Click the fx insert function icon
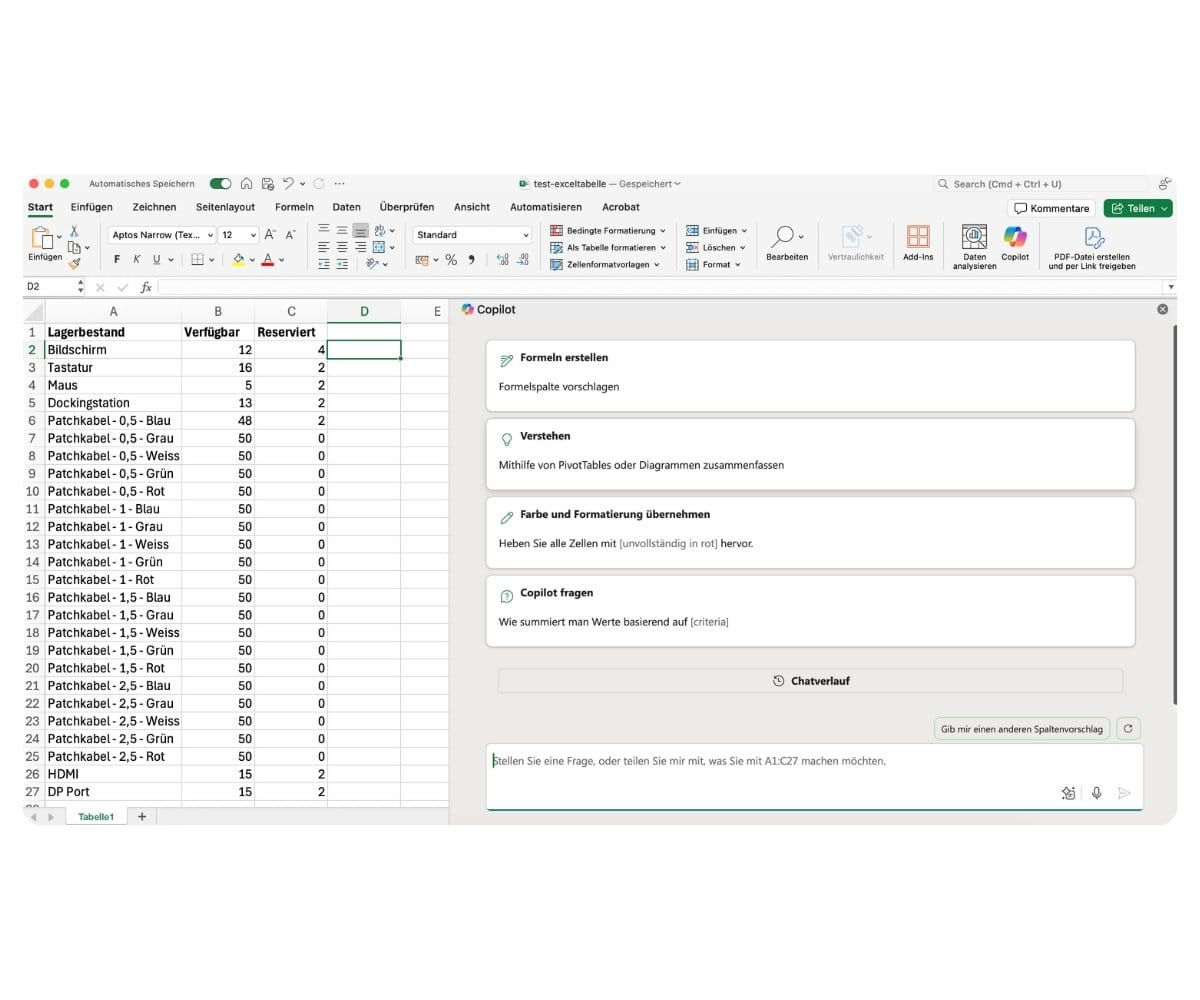Viewport: 1200px width, 1000px height. (x=146, y=287)
